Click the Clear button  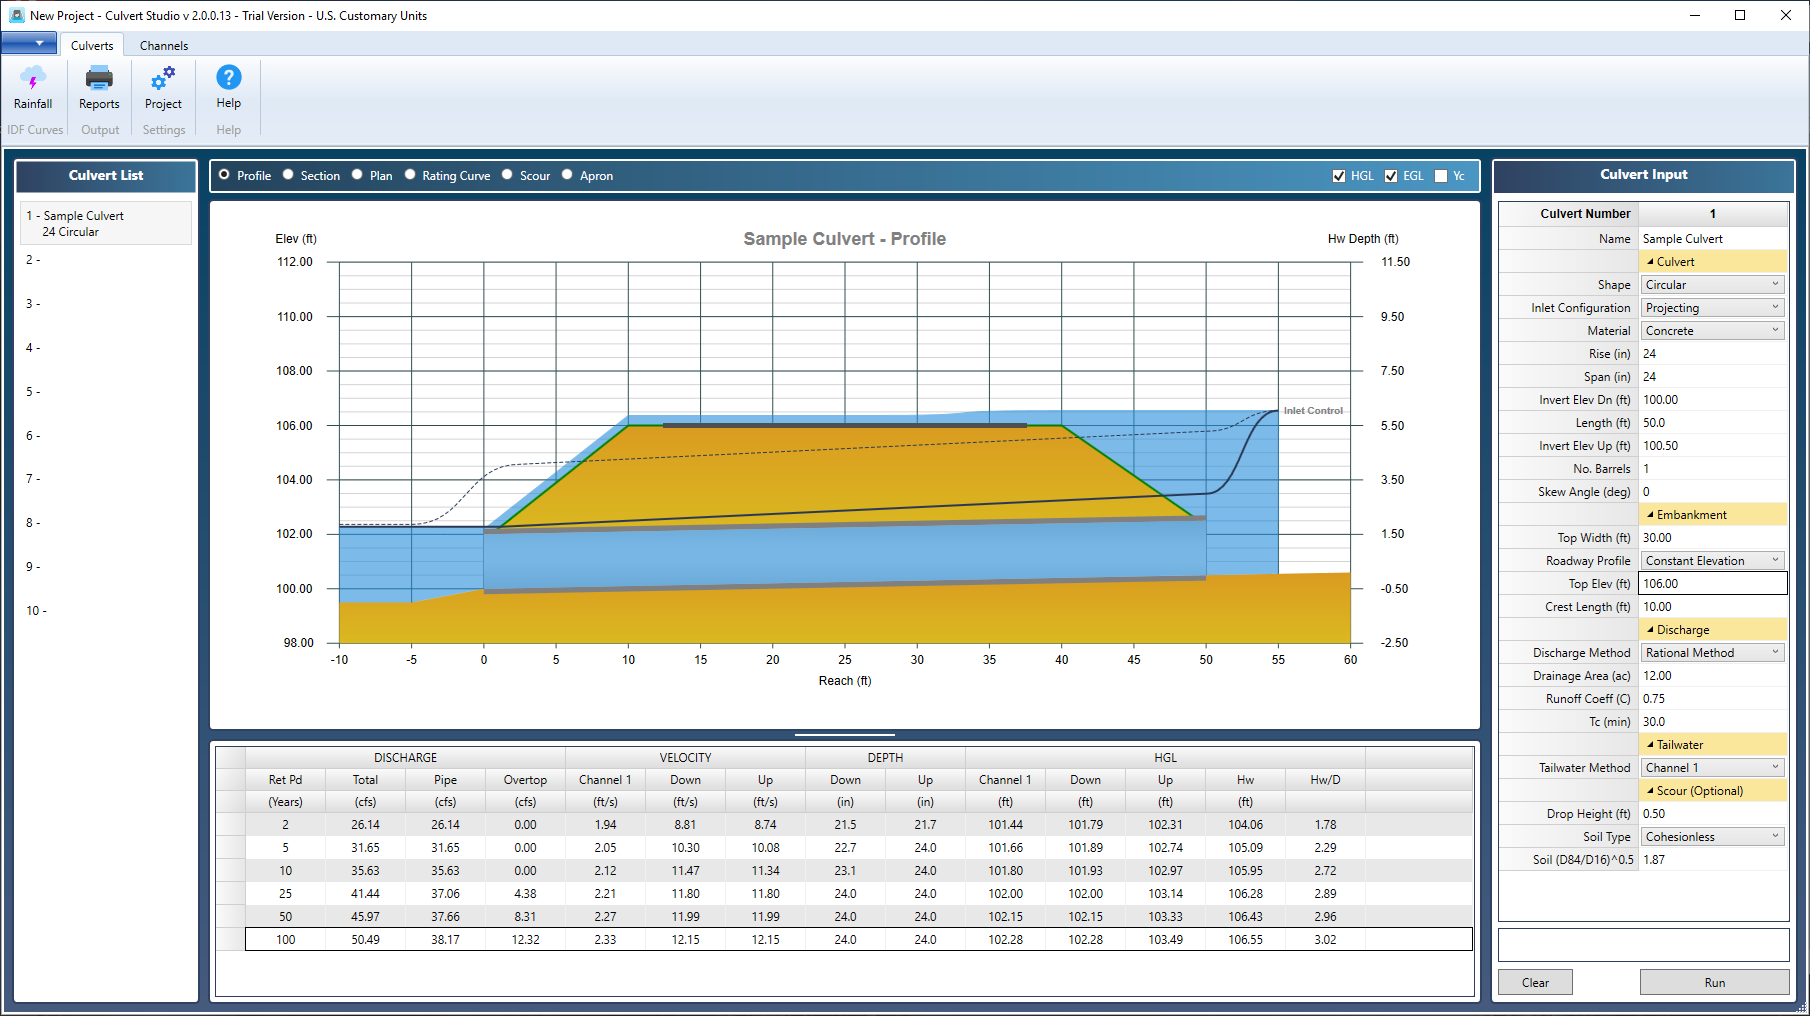(1535, 983)
